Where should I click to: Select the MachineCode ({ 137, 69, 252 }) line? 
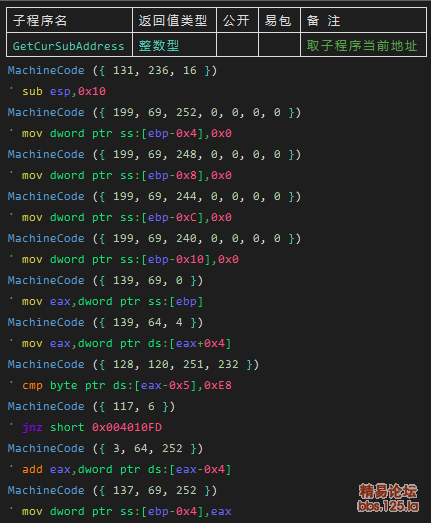tap(112, 491)
